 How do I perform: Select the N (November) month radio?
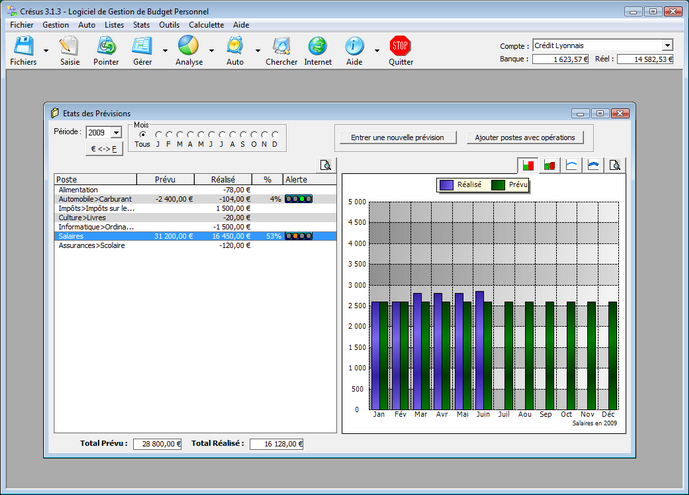point(264,134)
